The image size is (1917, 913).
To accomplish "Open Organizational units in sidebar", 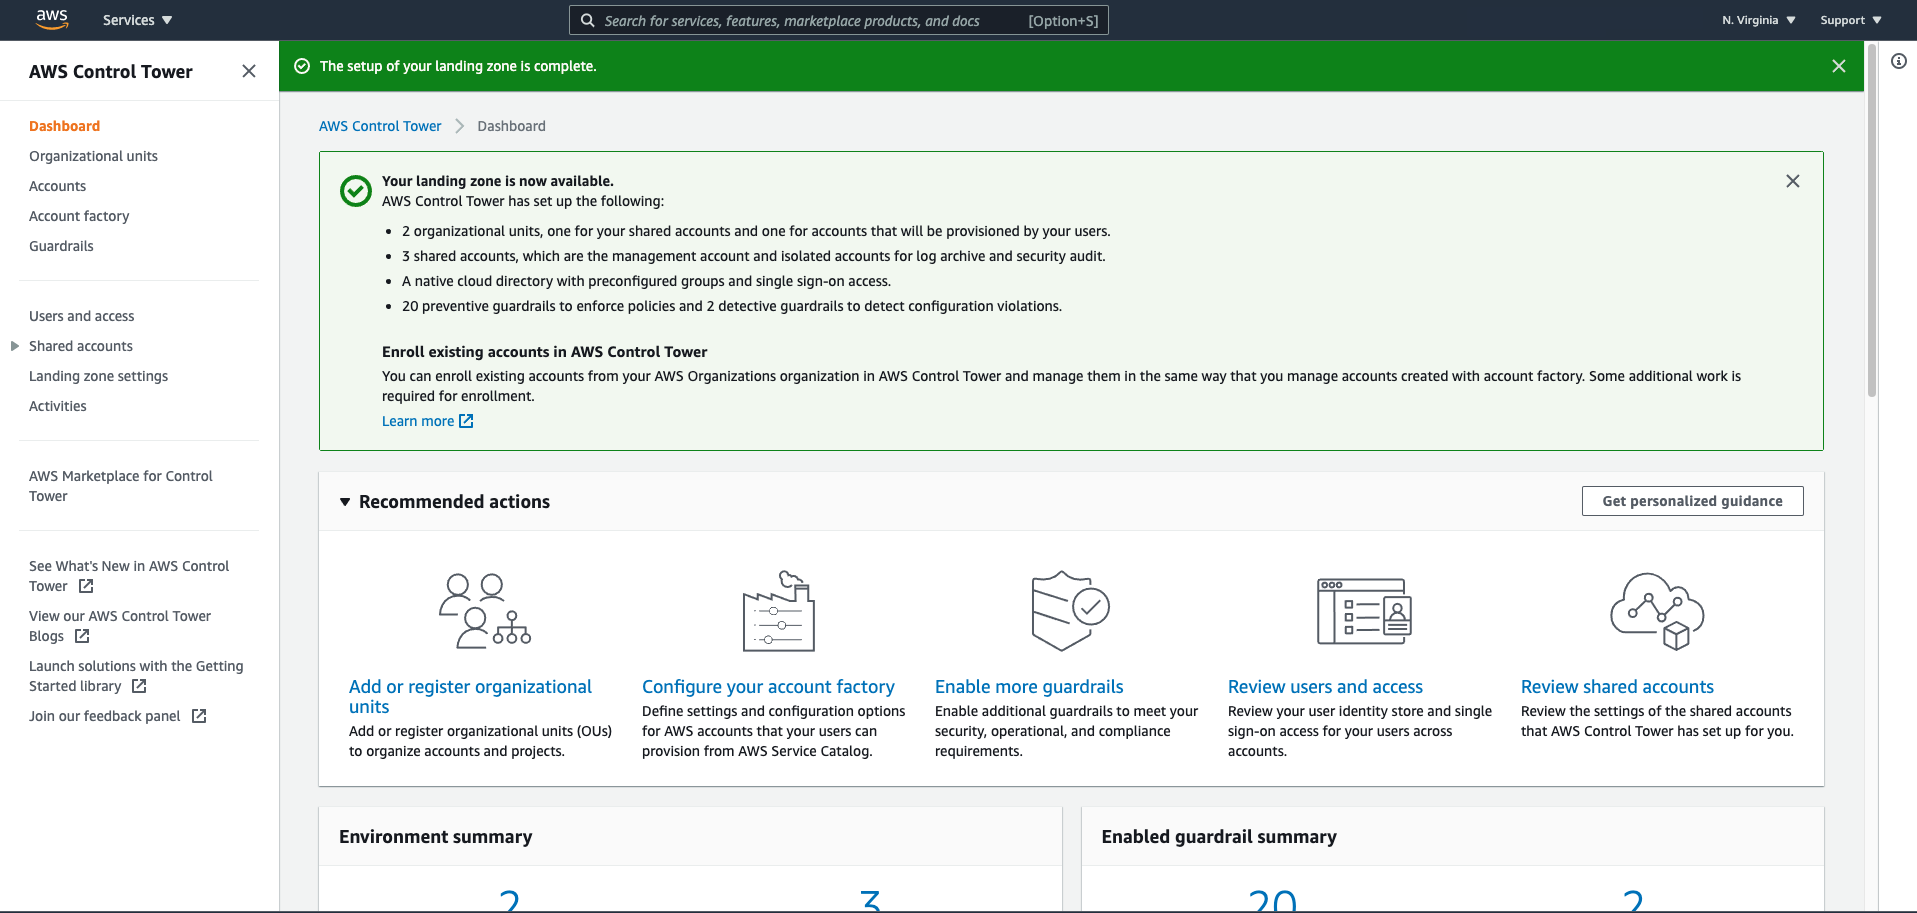I will (93, 156).
